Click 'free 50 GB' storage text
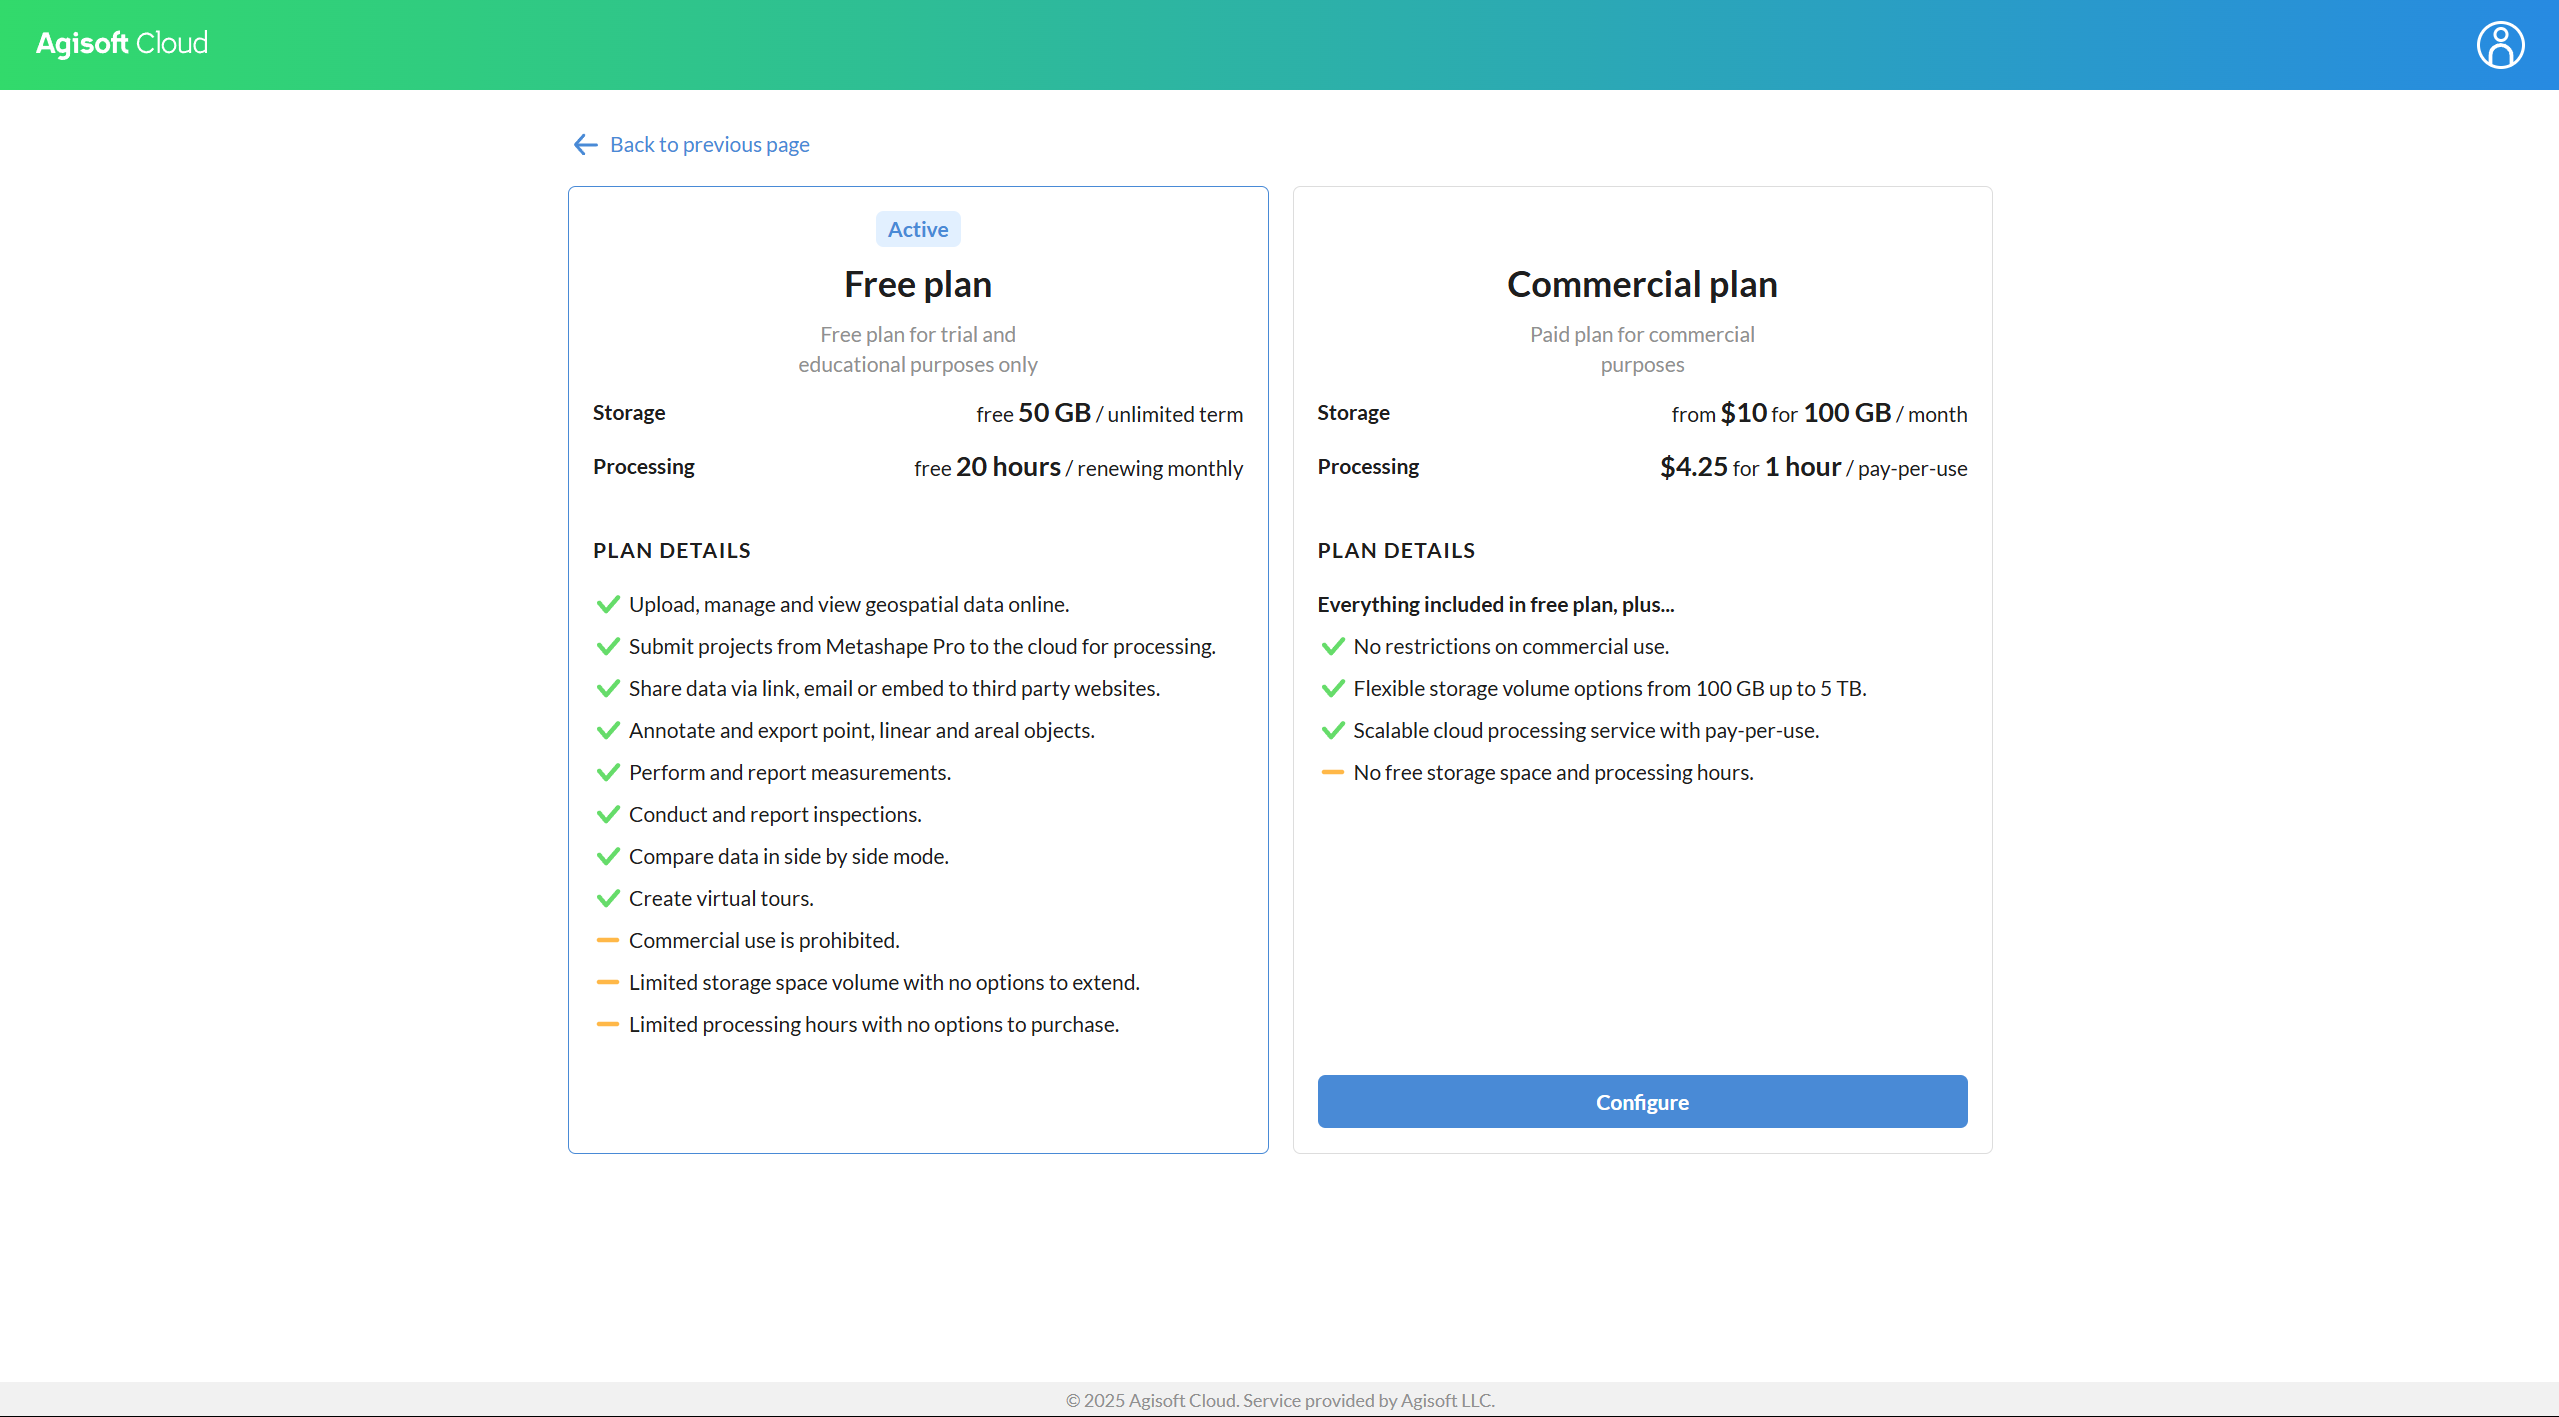This screenshot has height=1417, width=2559. click(x=1033, y=413)
